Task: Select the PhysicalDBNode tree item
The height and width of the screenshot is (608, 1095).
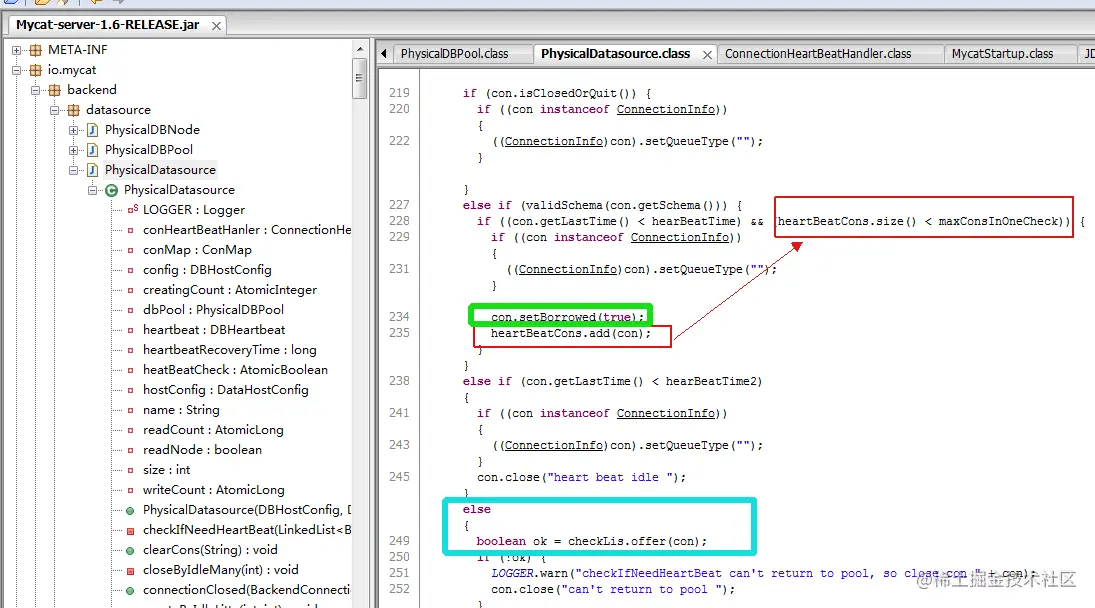Action: pos(152,130)
